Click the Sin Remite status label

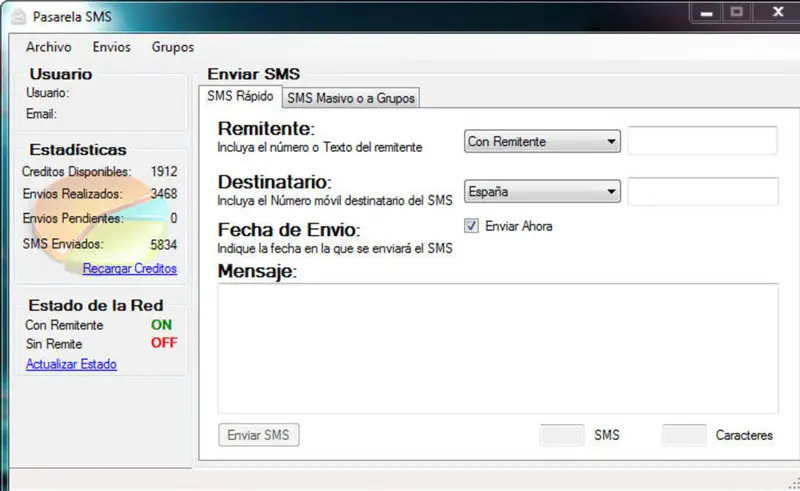[54, 344]
